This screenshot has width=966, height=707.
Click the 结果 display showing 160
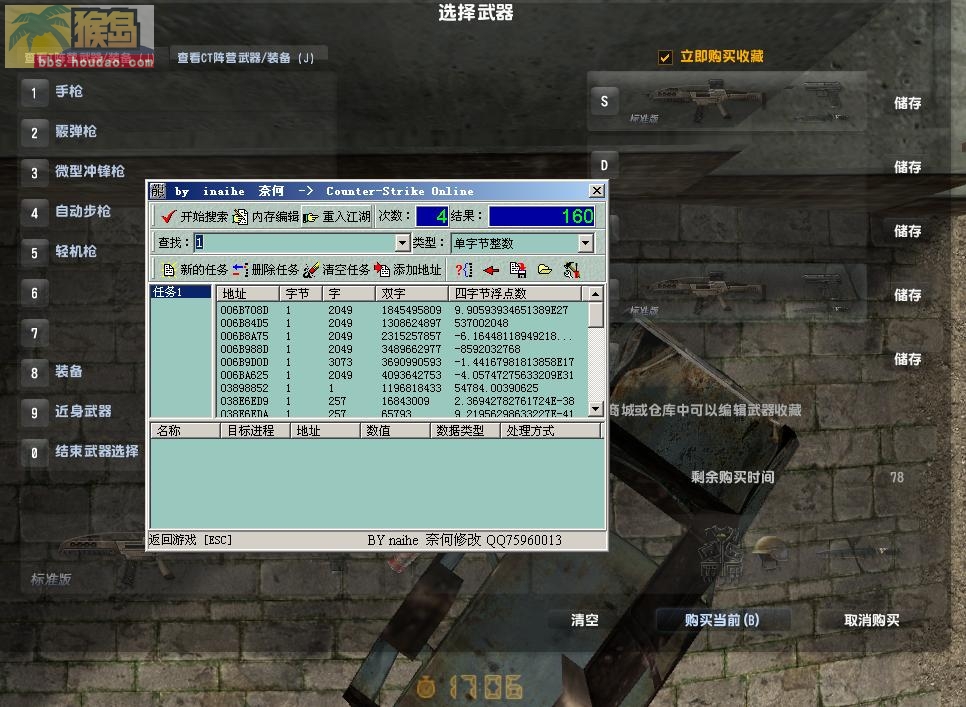[x=542, y=216]
